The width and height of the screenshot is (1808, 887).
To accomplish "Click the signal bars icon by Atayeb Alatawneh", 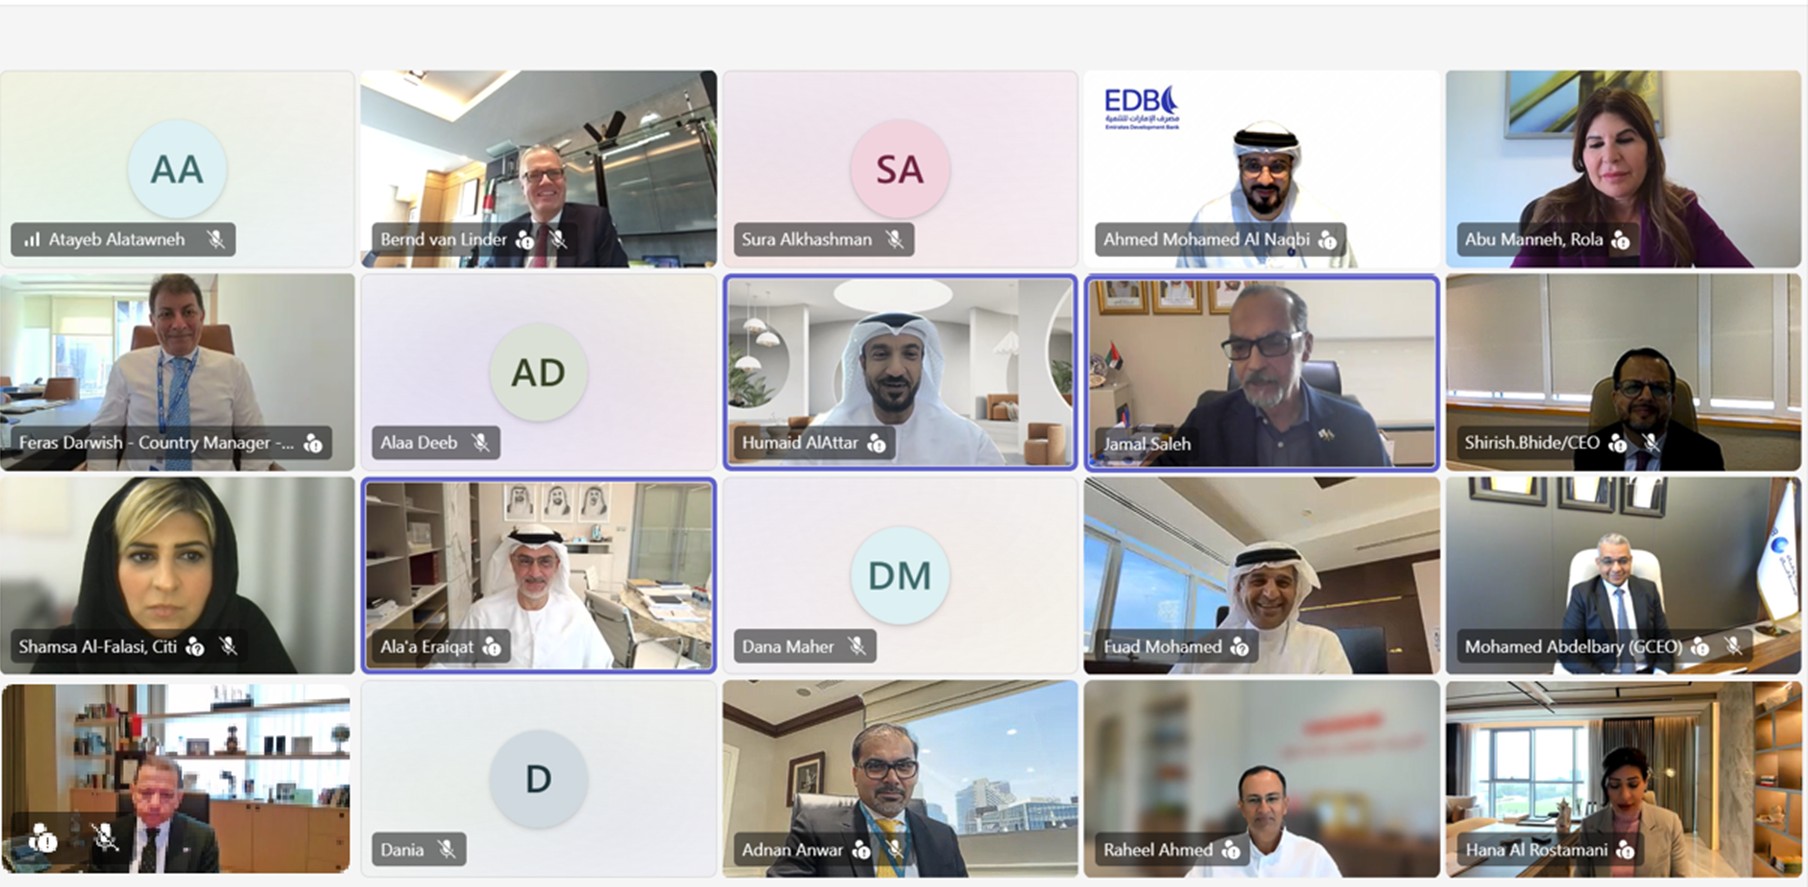I will [x=32, y=240].
